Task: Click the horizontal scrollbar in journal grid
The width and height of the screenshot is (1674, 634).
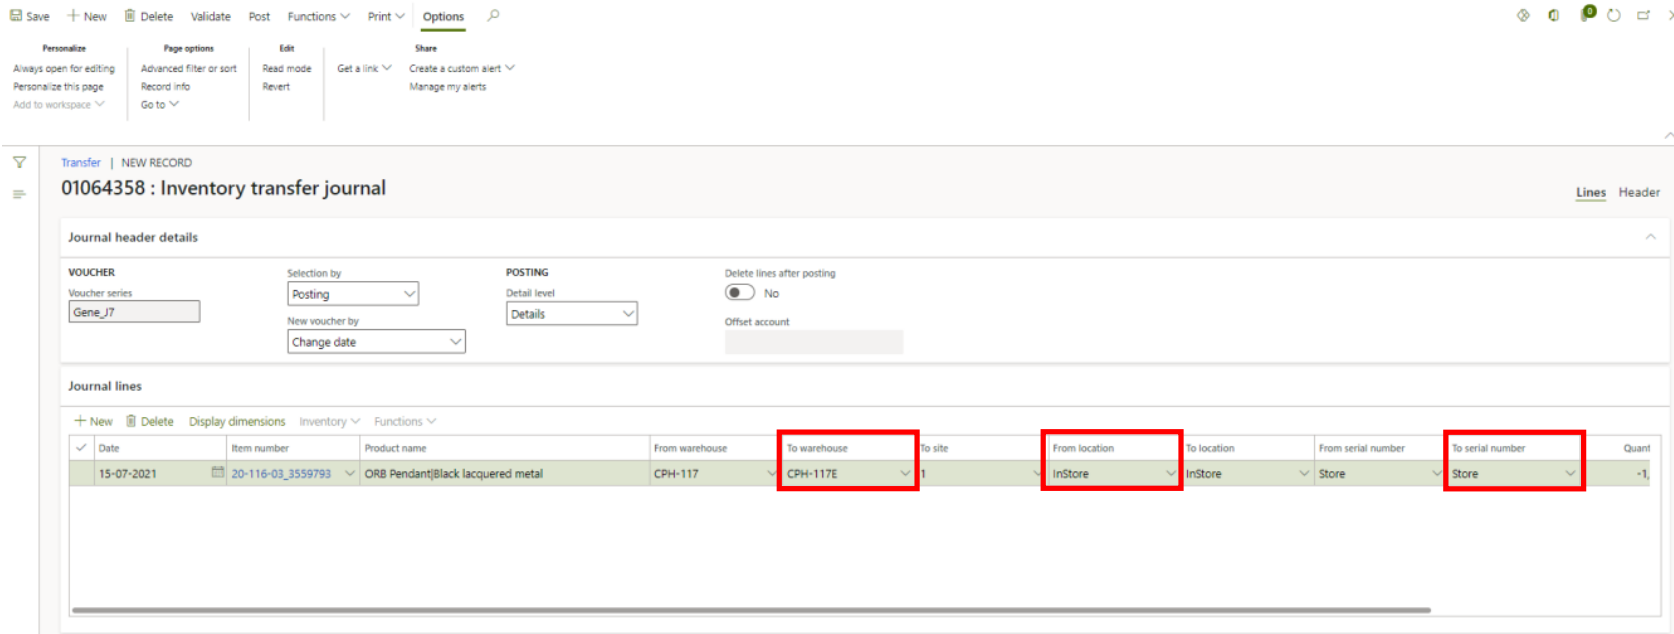Action: pyautogui.click(x=750, y=609)
